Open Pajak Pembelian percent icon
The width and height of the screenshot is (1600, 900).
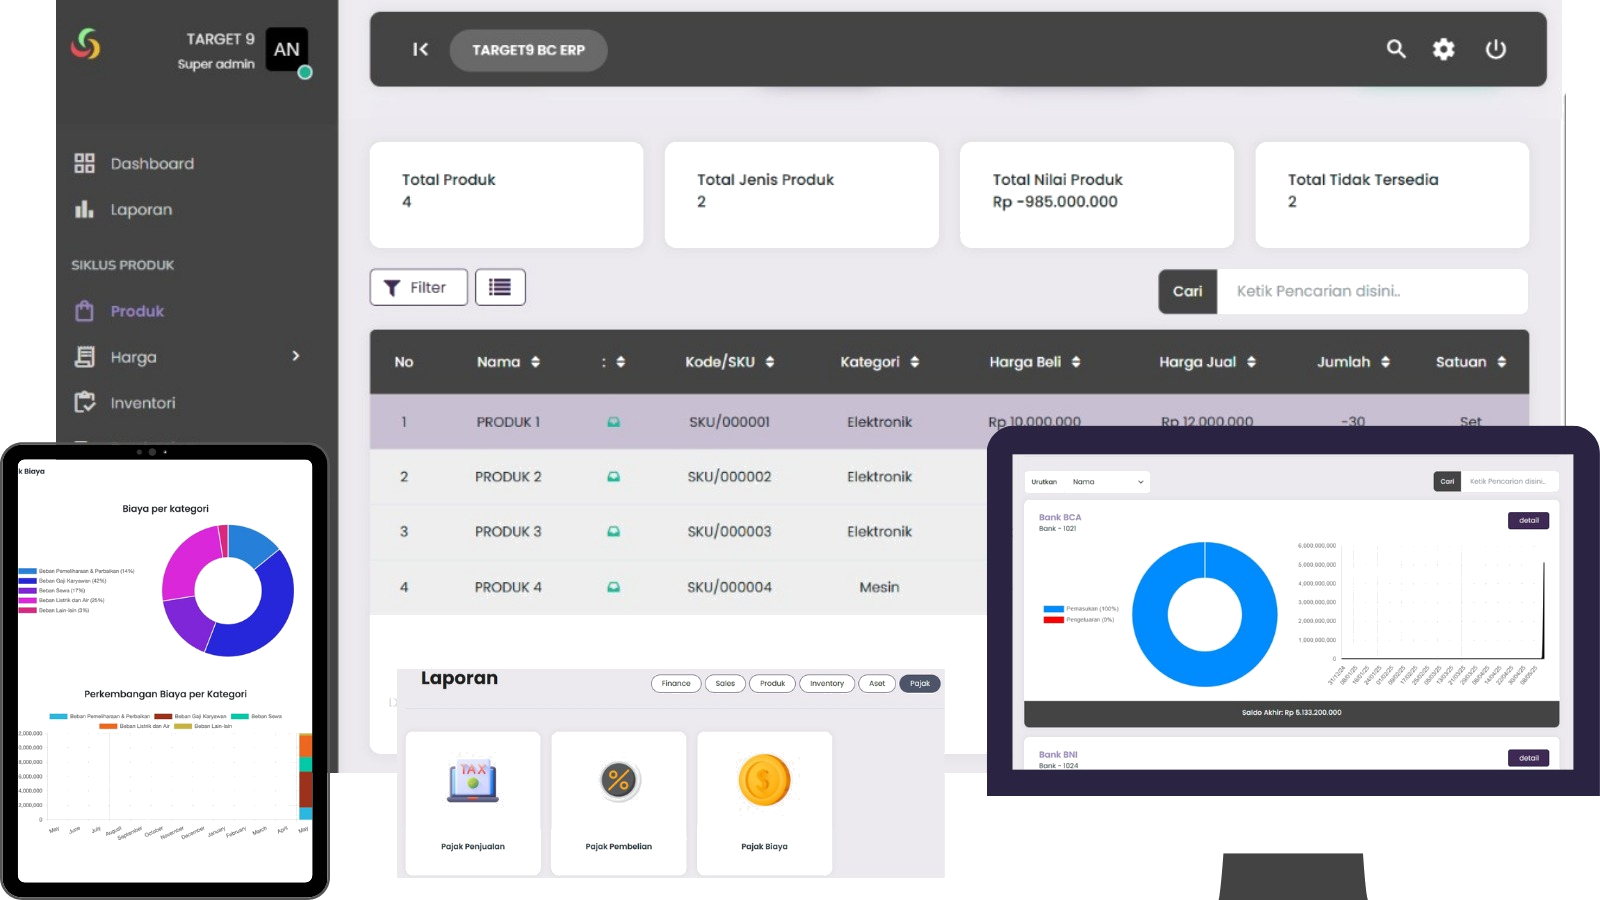tap(619, 781)
